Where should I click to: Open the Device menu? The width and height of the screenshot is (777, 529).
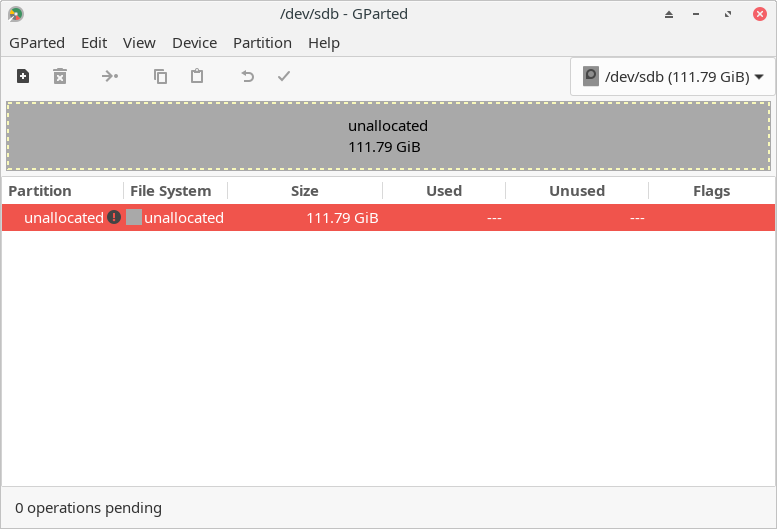point(194,43)
